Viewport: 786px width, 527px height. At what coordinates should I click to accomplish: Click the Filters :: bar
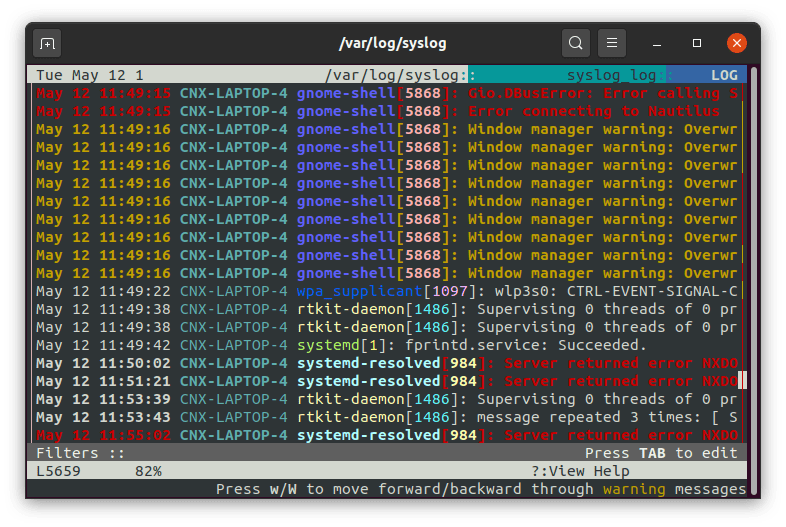[387, 453]
